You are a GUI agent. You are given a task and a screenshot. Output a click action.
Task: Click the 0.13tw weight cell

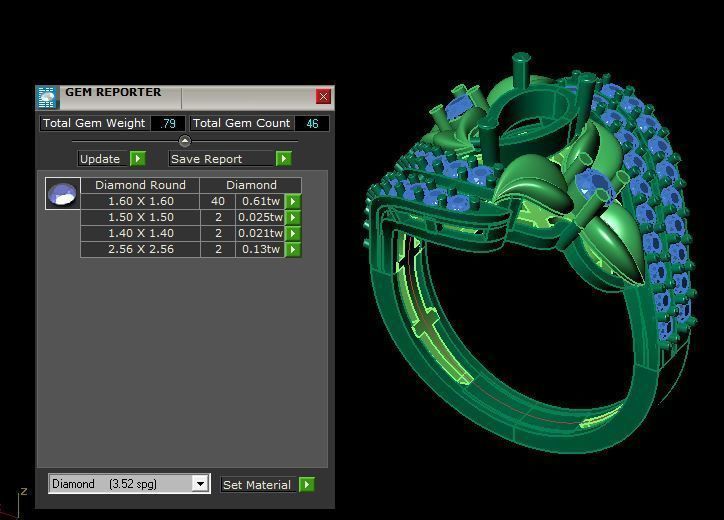pyautogui.click(x=260, y=249)
